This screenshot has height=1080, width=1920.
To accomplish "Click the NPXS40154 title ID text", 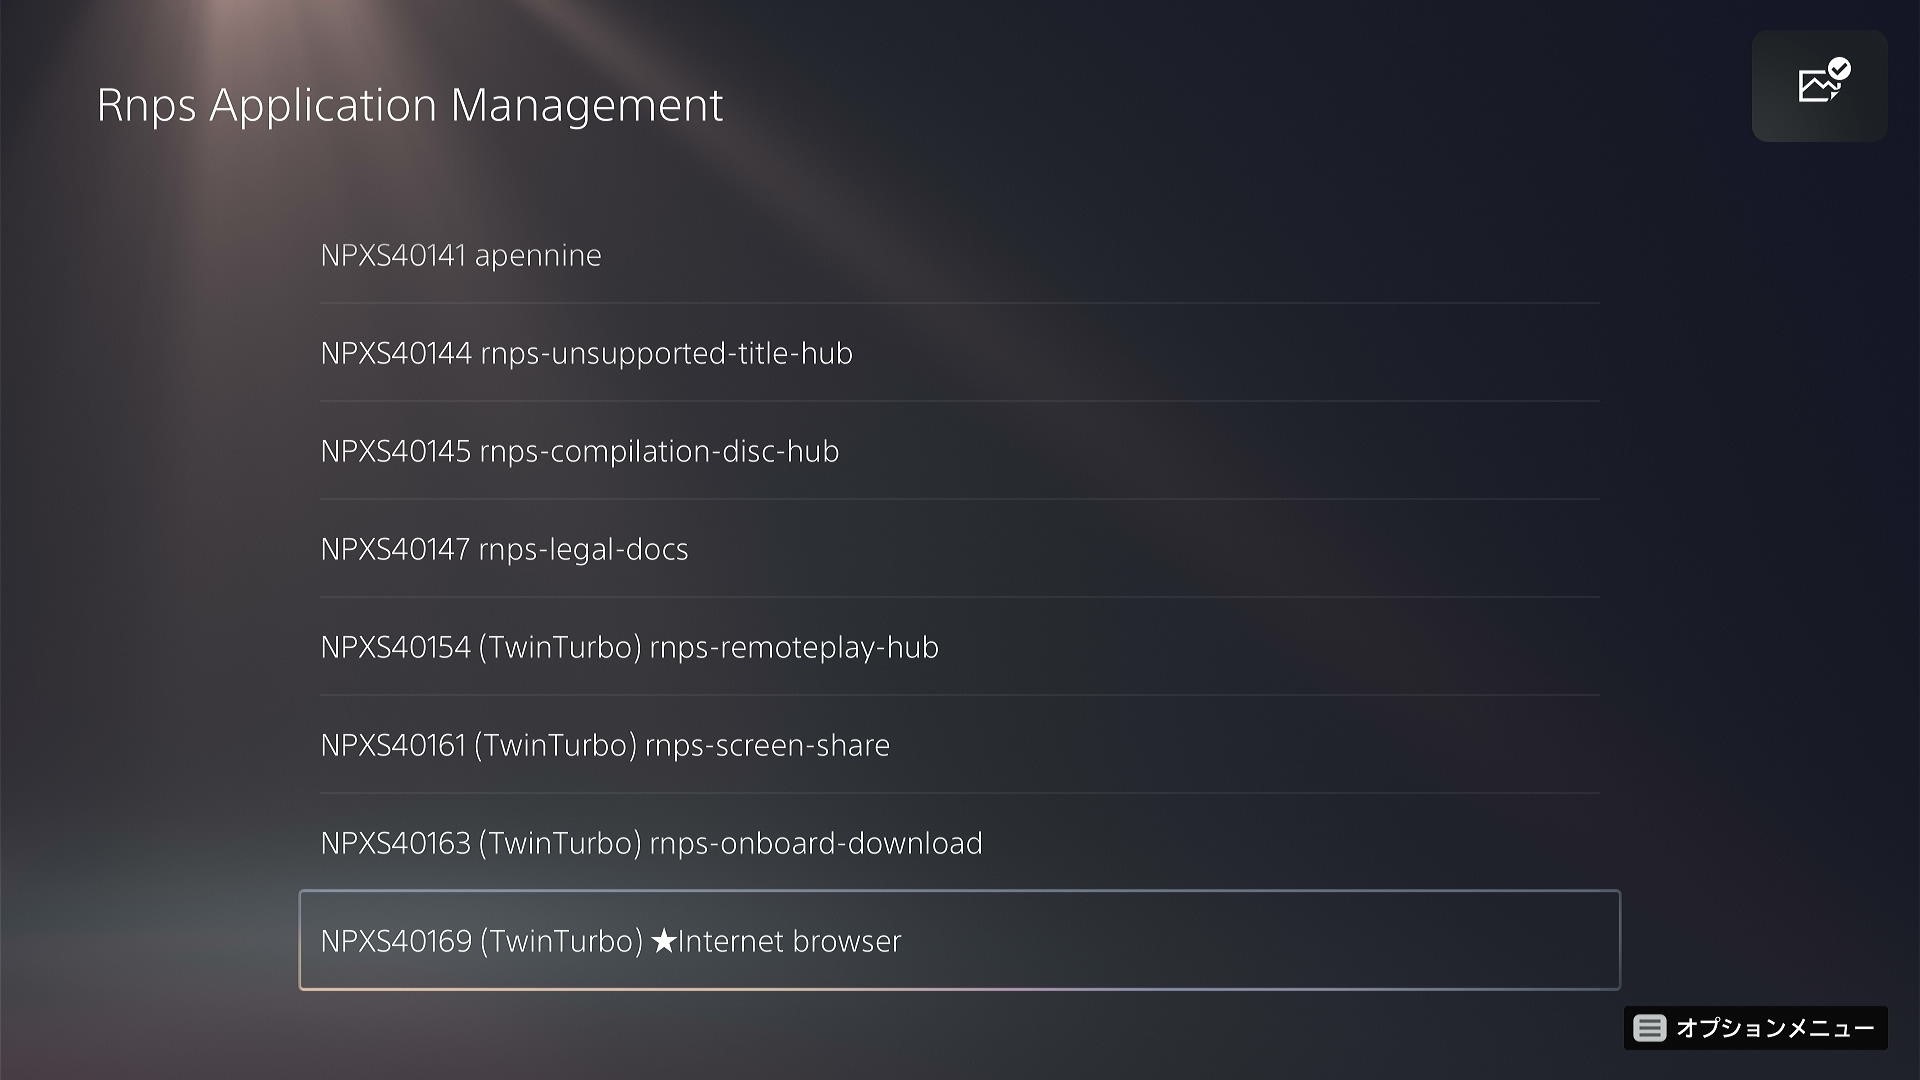I will (x=395, y=647).
